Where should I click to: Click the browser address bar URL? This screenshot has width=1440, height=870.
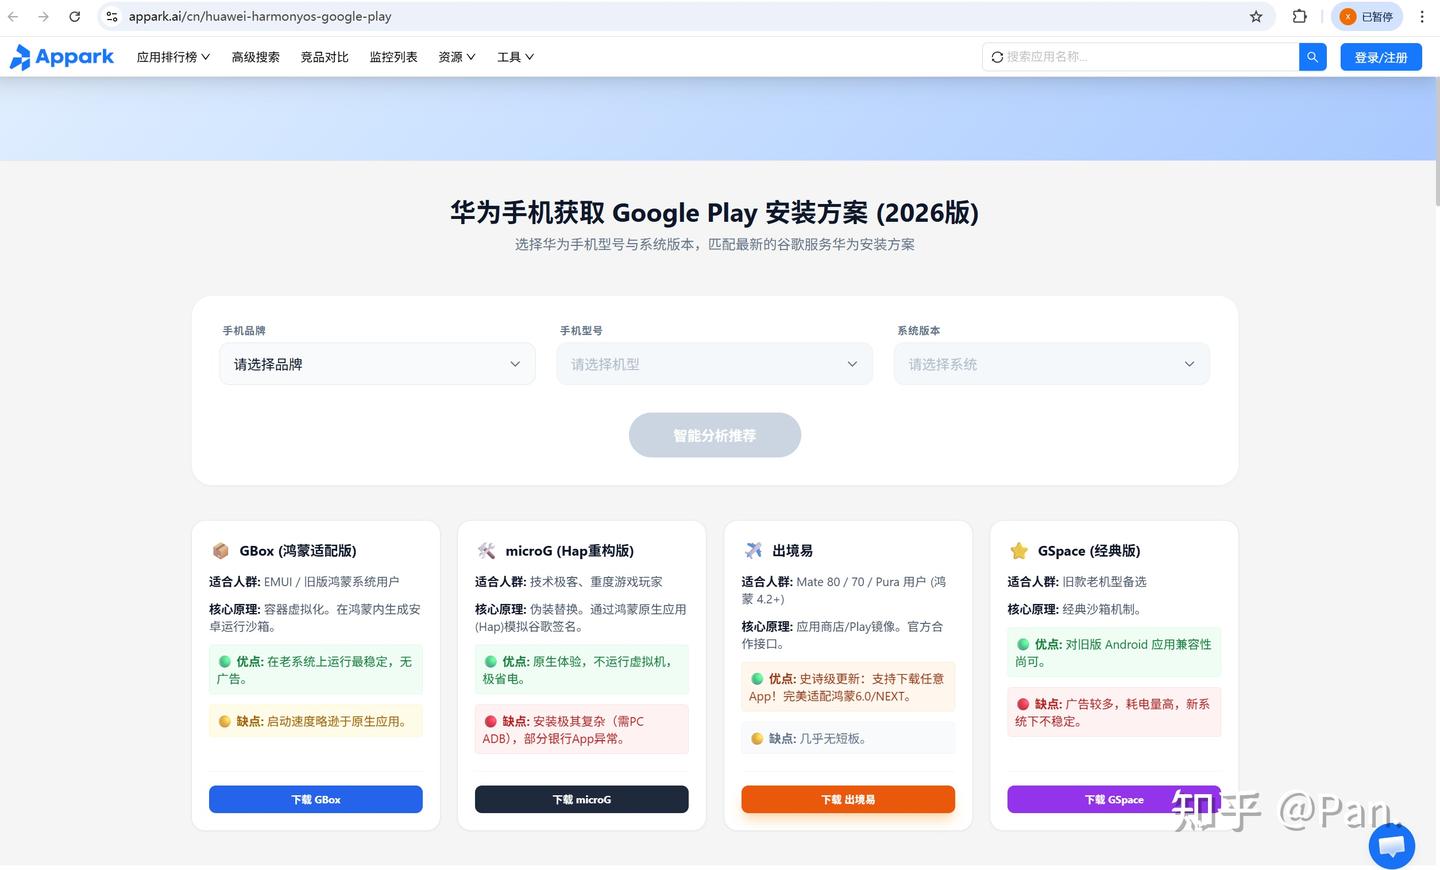(x=260, y=17)
